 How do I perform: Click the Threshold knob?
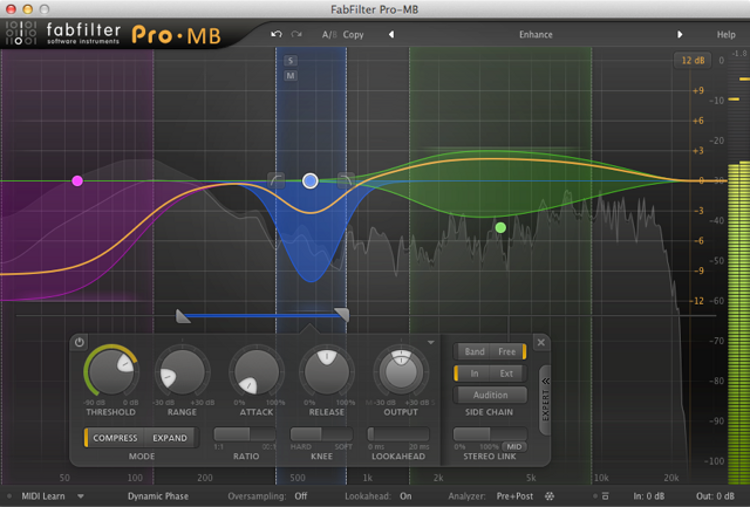(x=111, y=372)
